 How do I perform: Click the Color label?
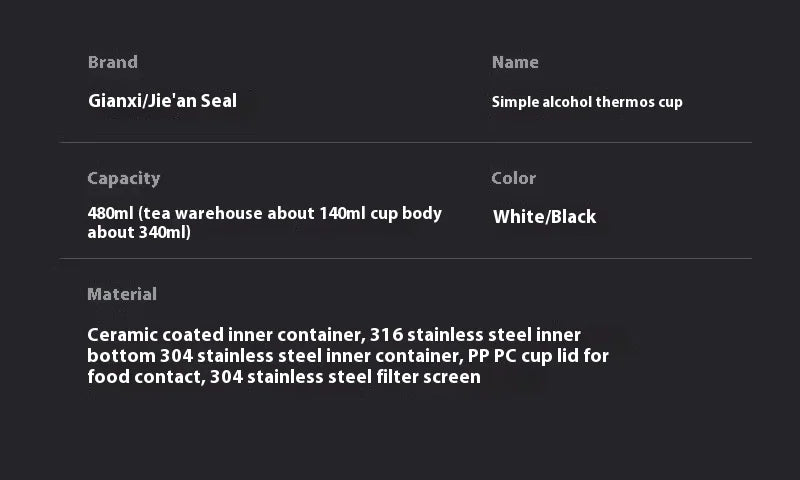click(x=513, y=178)
